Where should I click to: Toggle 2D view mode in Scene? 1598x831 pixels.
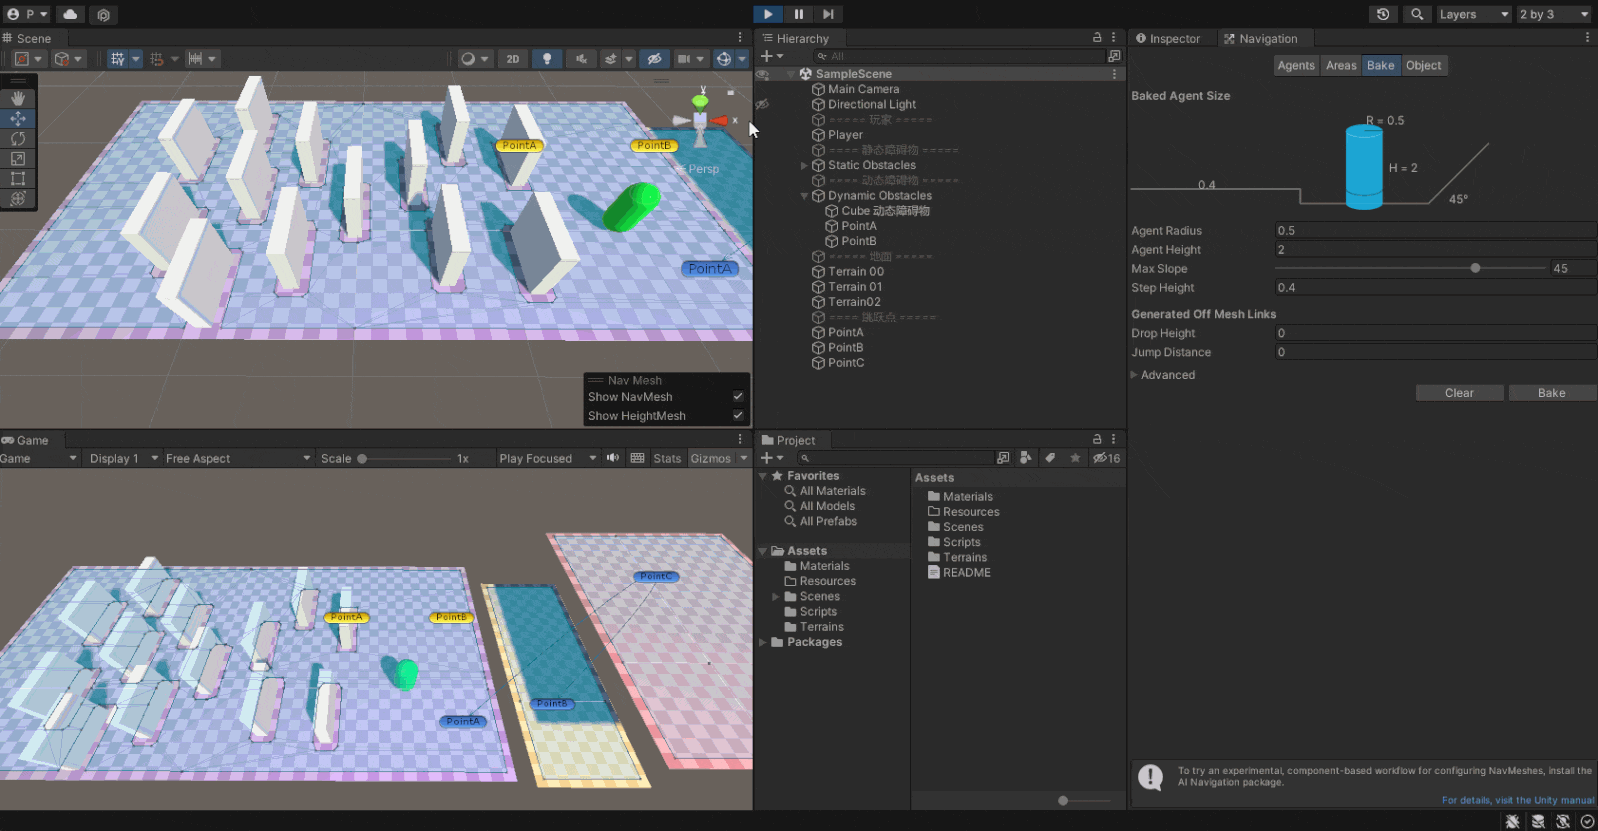512,59
